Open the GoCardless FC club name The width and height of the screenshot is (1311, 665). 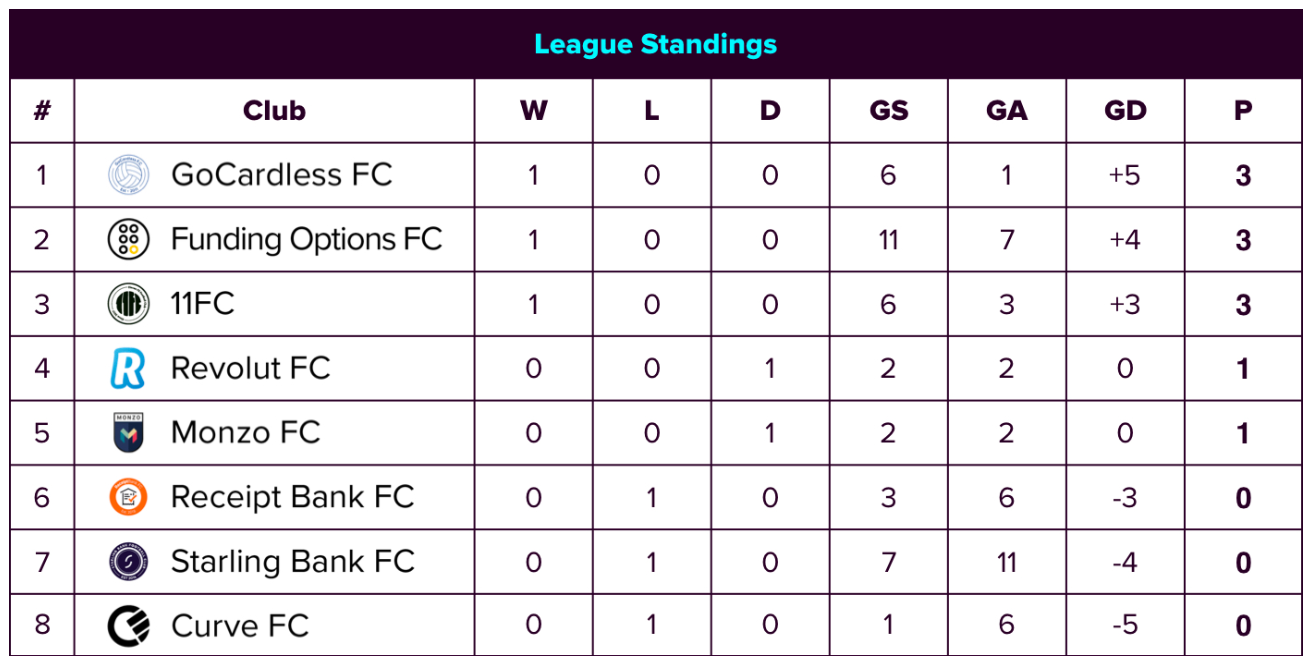[281, 175]
